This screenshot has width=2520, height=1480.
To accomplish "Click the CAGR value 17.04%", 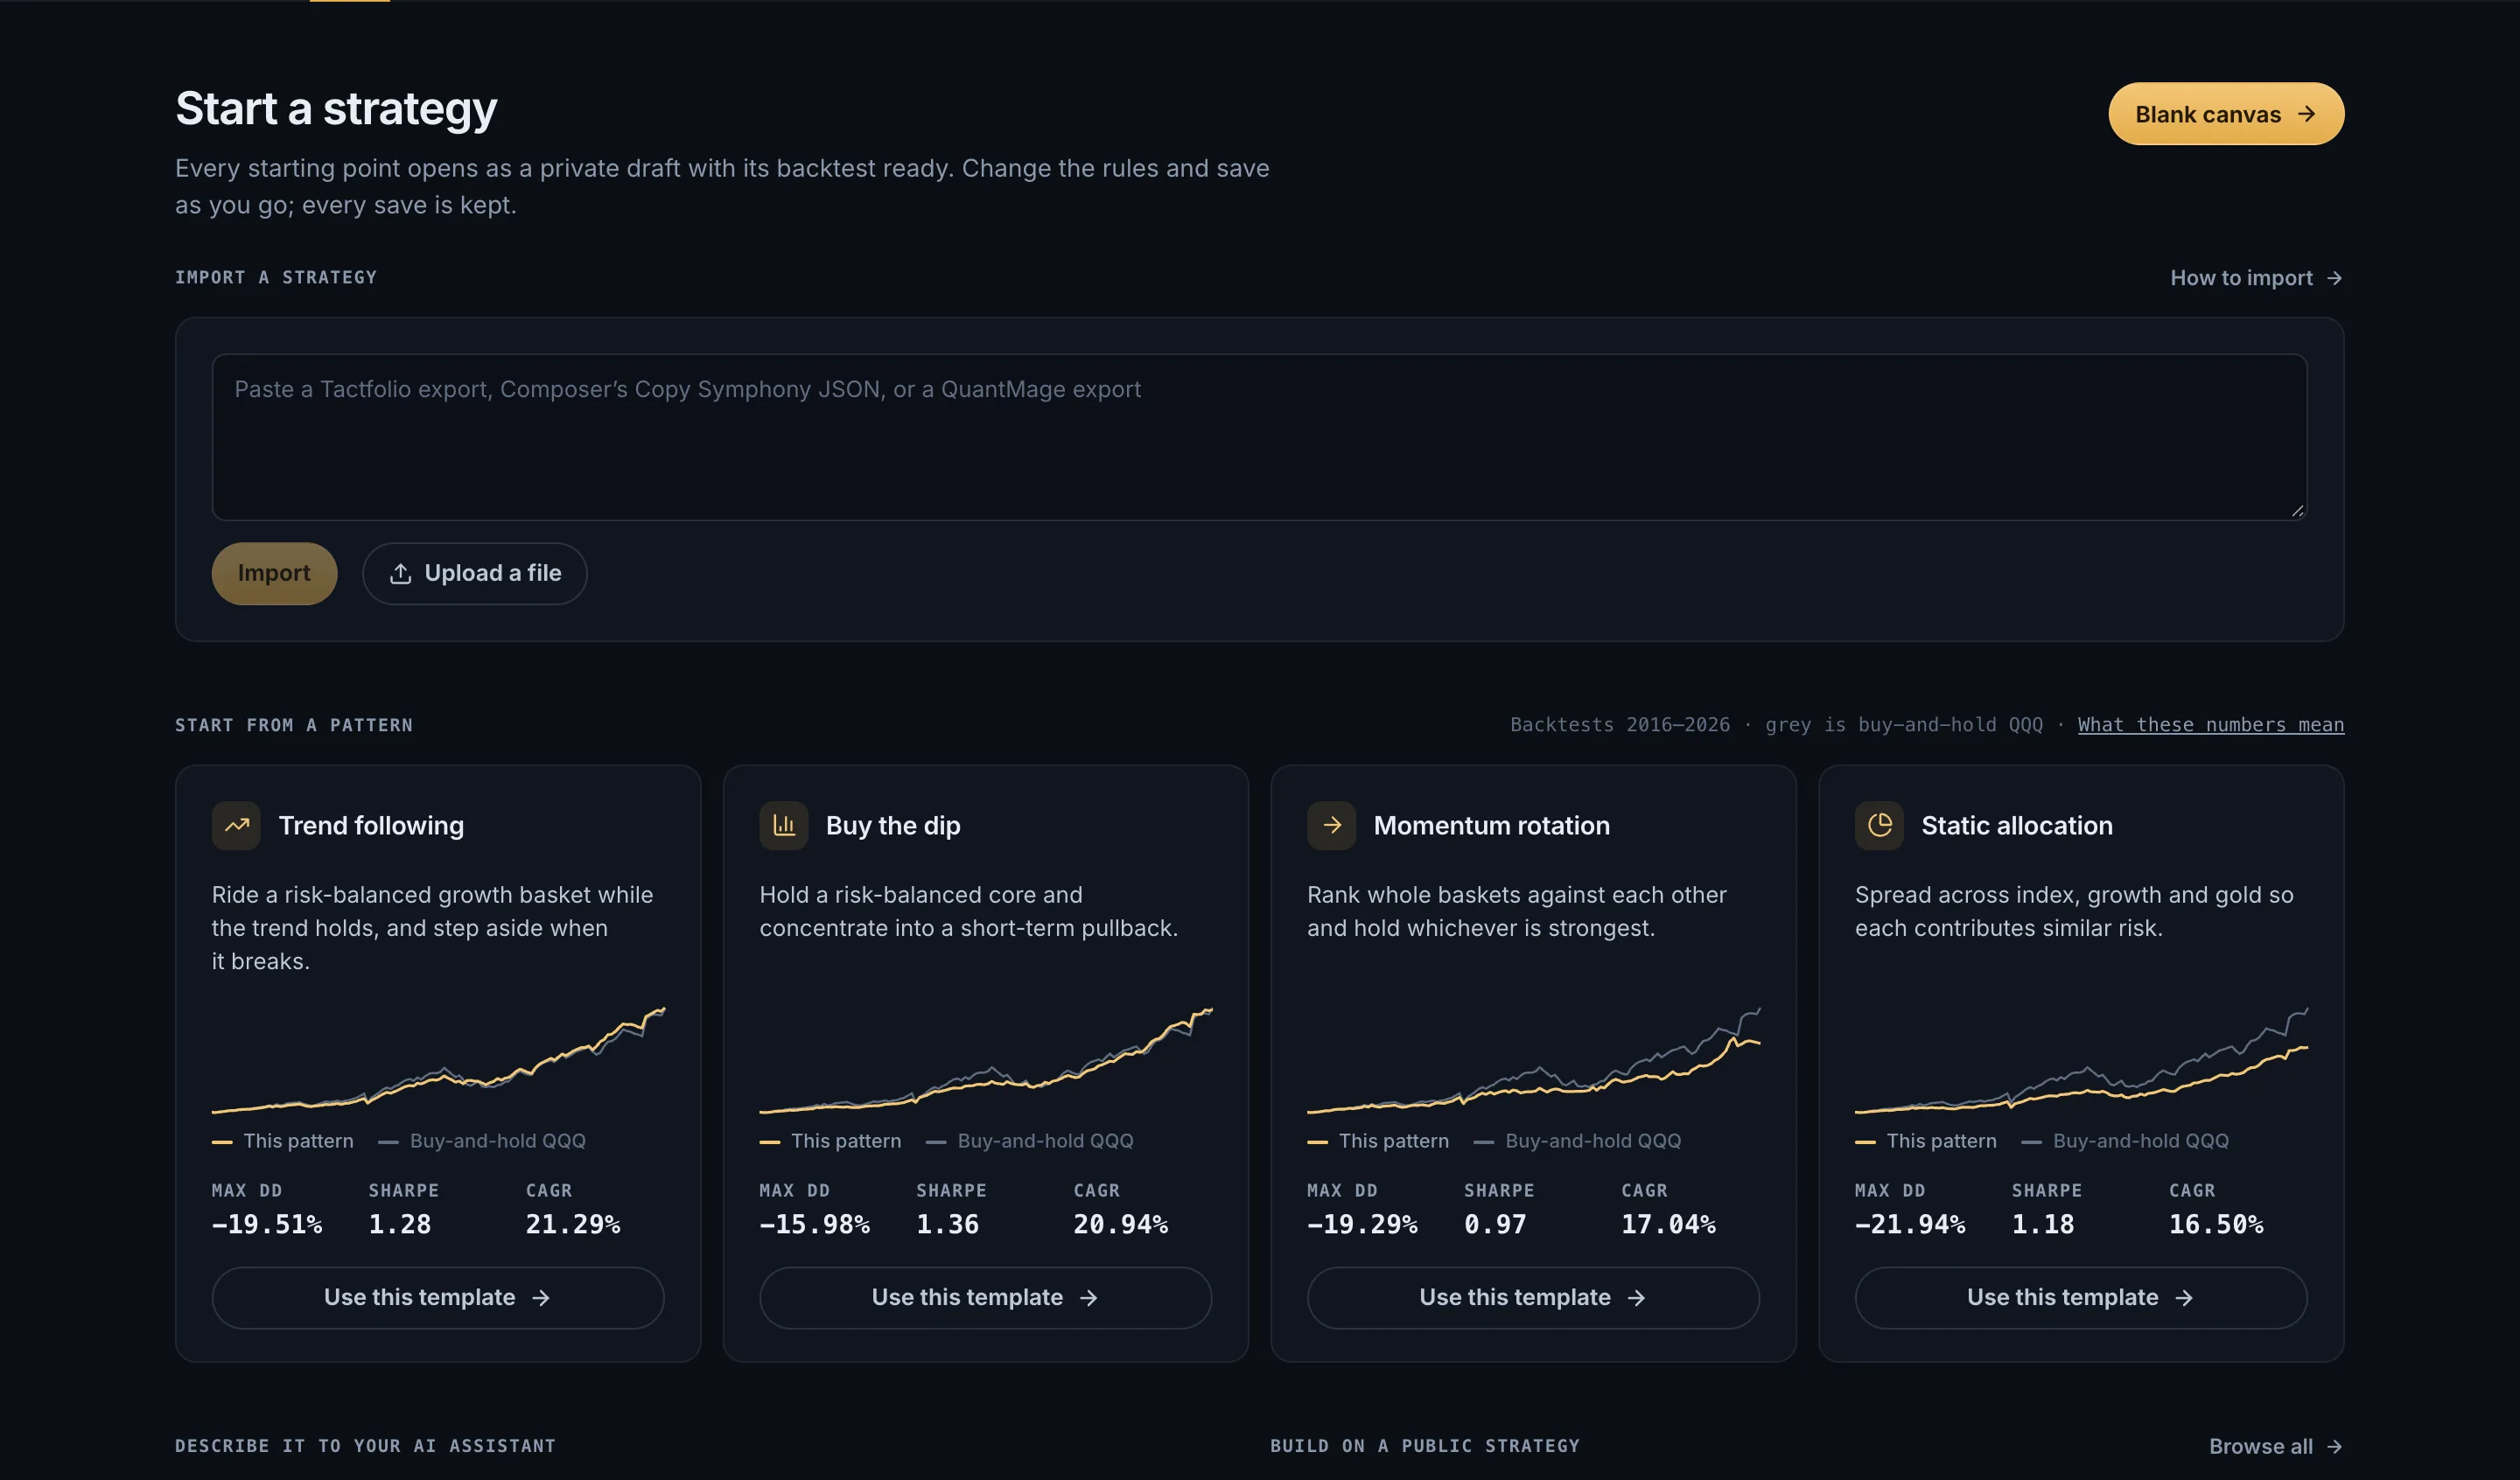I will point(1668,1224).
